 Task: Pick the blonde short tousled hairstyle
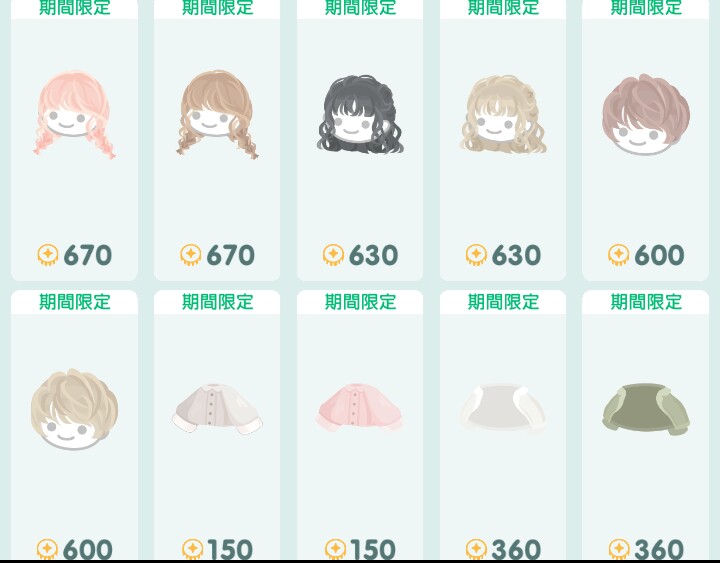[74, 409]
